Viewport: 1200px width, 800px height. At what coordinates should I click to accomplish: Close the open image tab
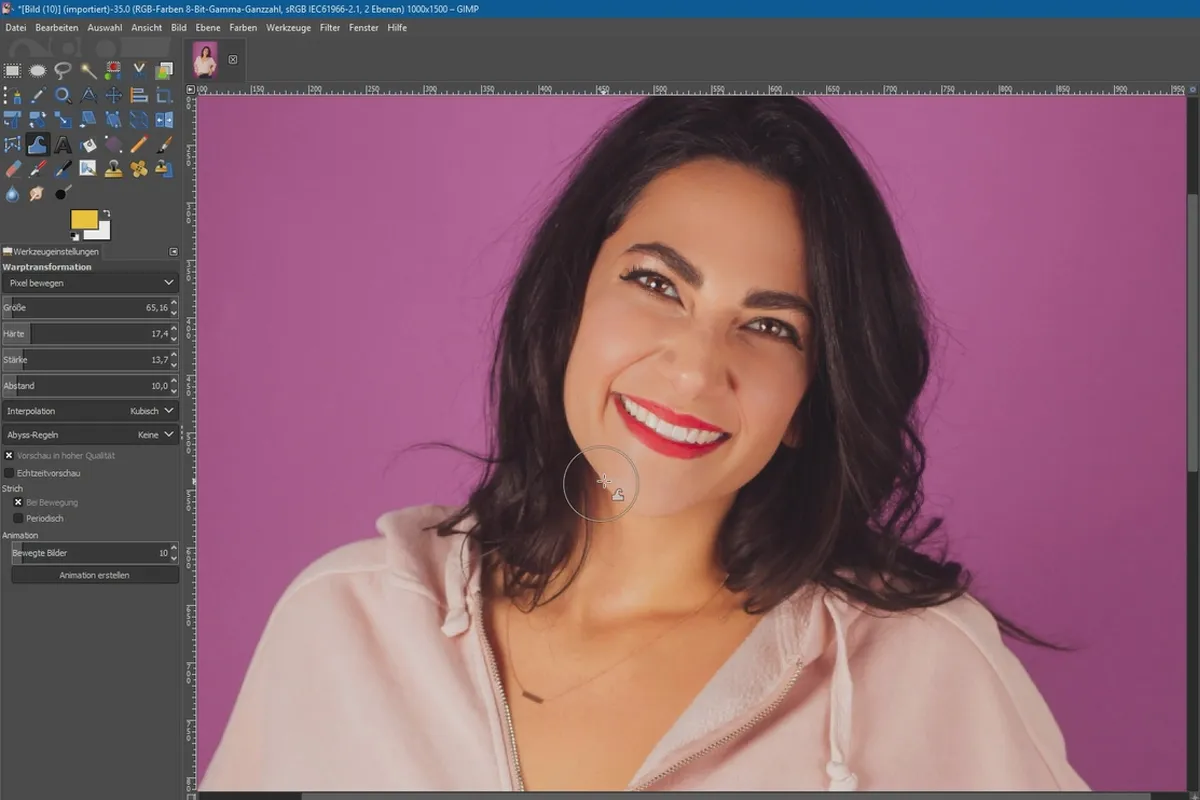click(x=233, y=59)
